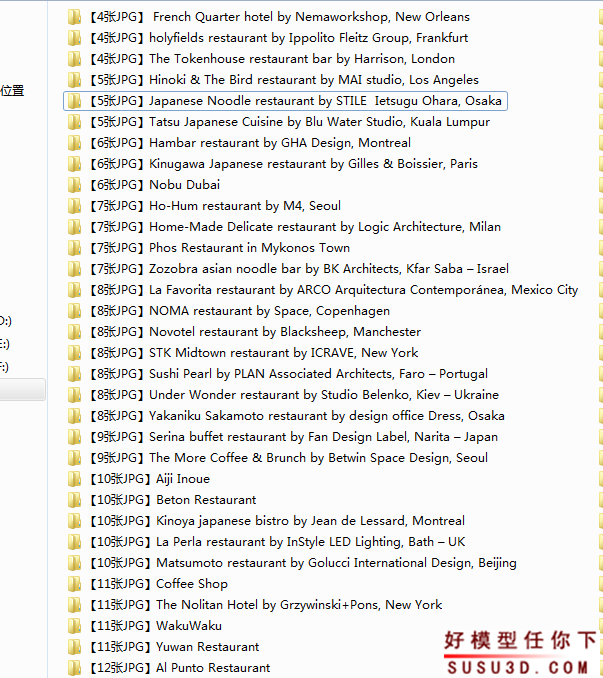Click folder icon for La Perla restaurant

tap(74, 542)
